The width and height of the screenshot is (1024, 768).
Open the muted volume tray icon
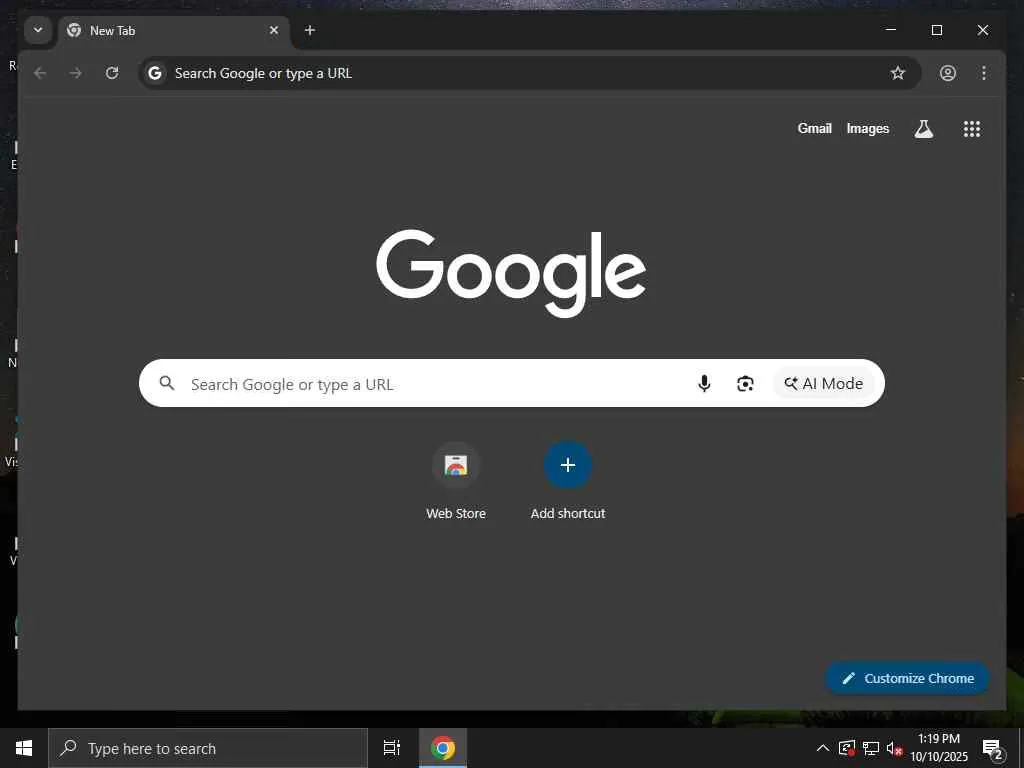pyautogui.click(x=894, y=748)
